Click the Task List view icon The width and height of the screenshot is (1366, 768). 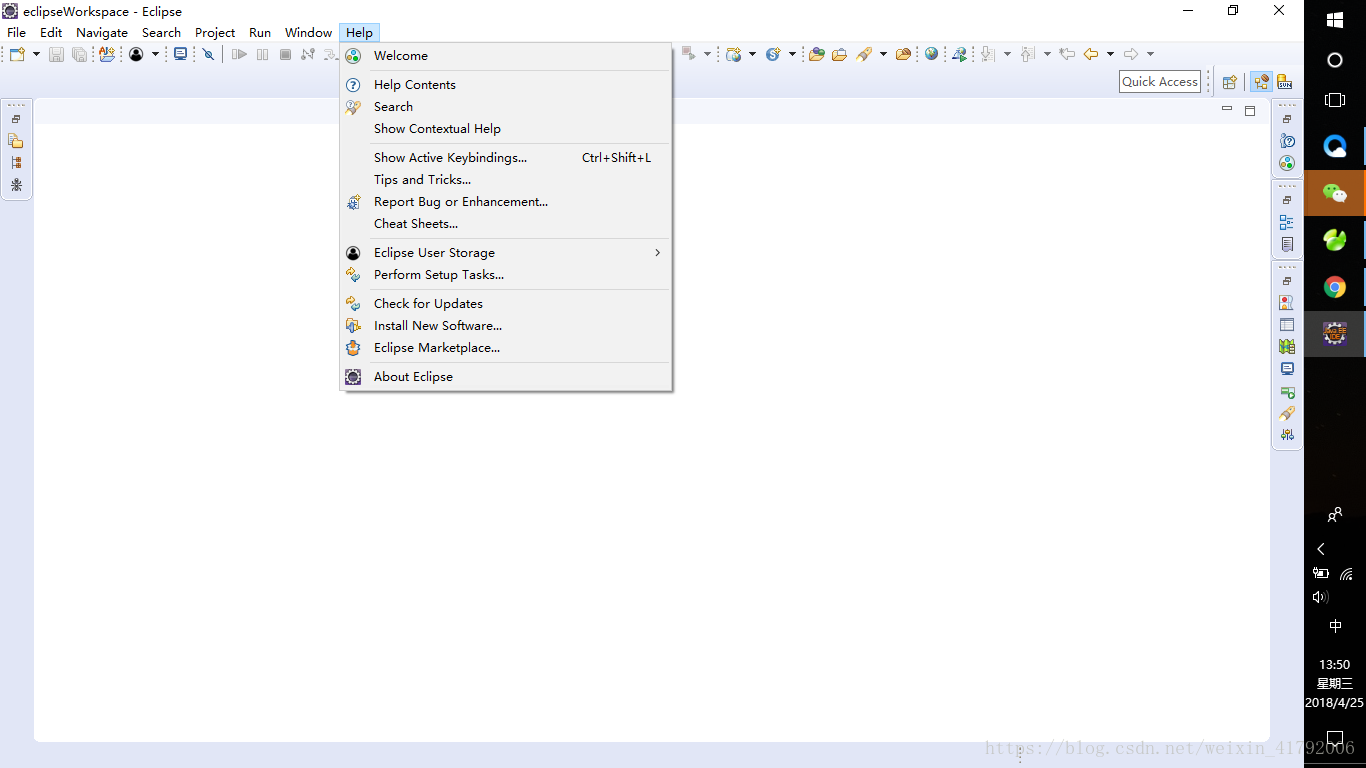pyautogui.click(x=1287, y=244)
